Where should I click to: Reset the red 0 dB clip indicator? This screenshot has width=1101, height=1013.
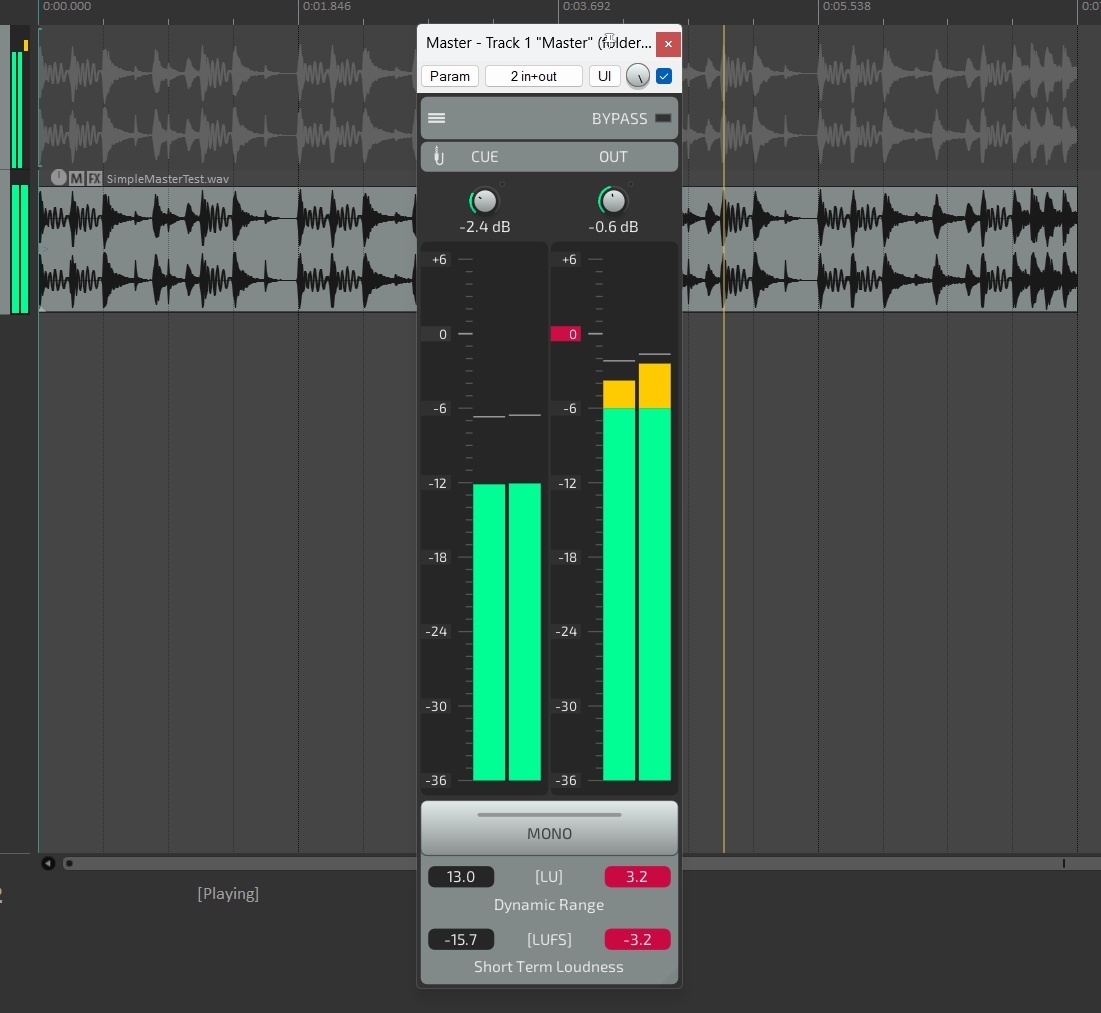566,334
